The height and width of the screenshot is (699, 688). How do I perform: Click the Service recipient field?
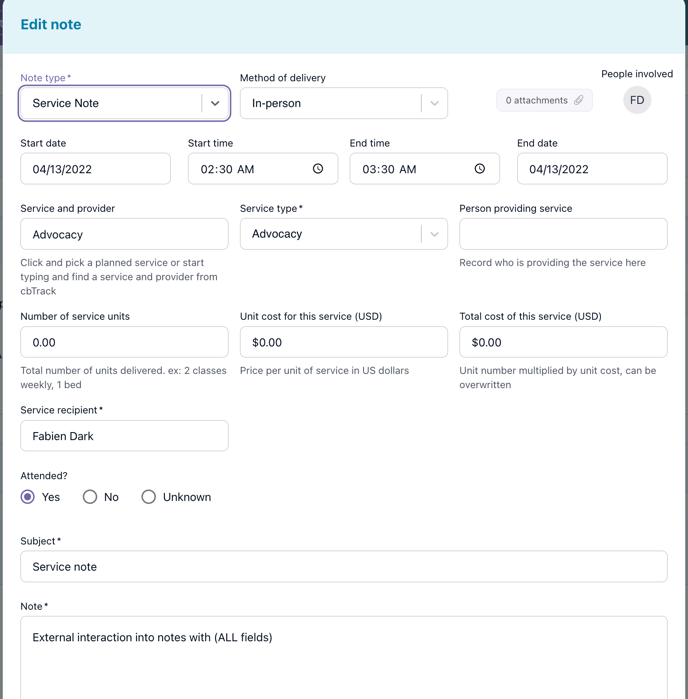point(124,436)
